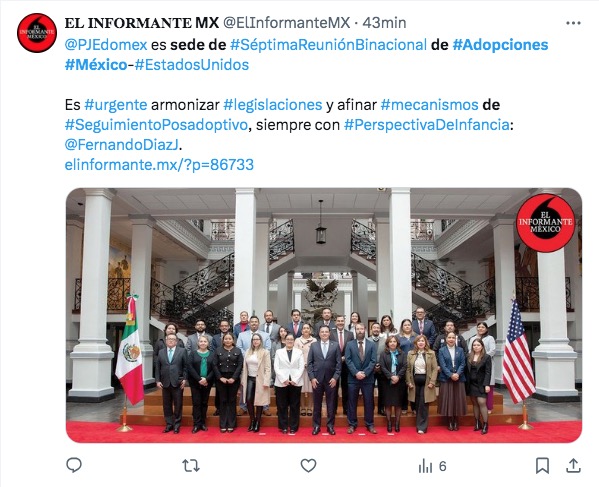Open the reply comment icon
This screenshot has width=599, height=487.
74,465
